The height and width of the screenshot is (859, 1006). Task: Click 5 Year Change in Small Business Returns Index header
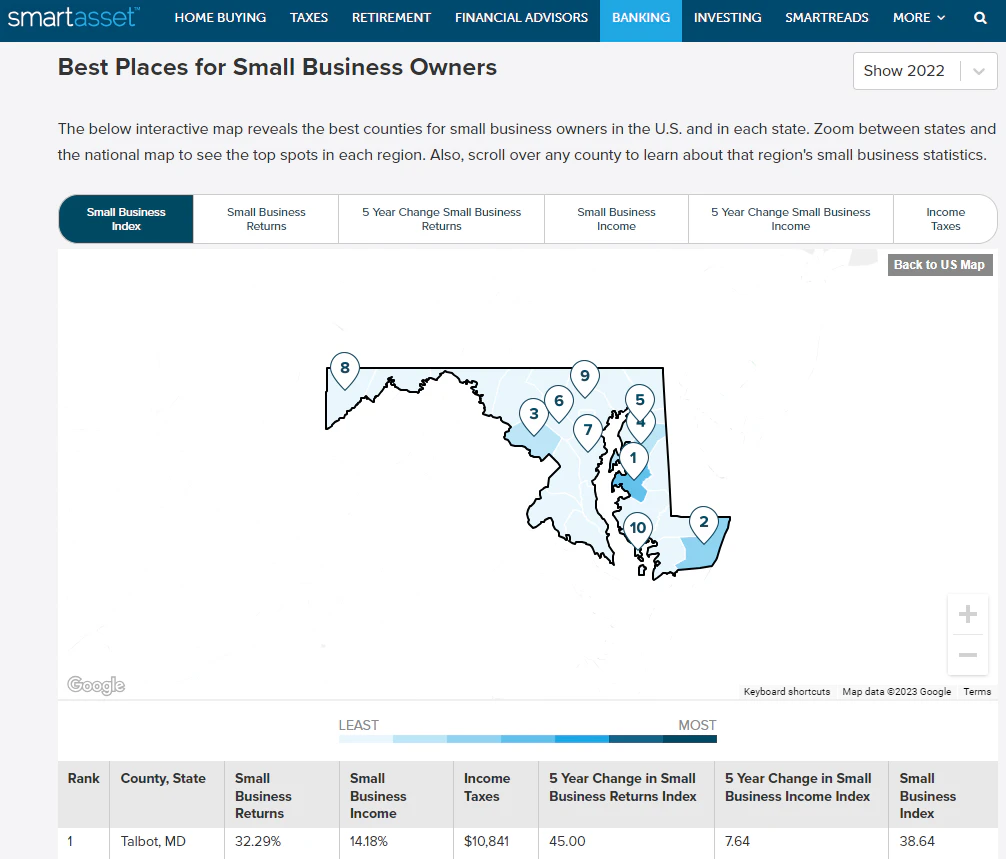pos(626,795)
